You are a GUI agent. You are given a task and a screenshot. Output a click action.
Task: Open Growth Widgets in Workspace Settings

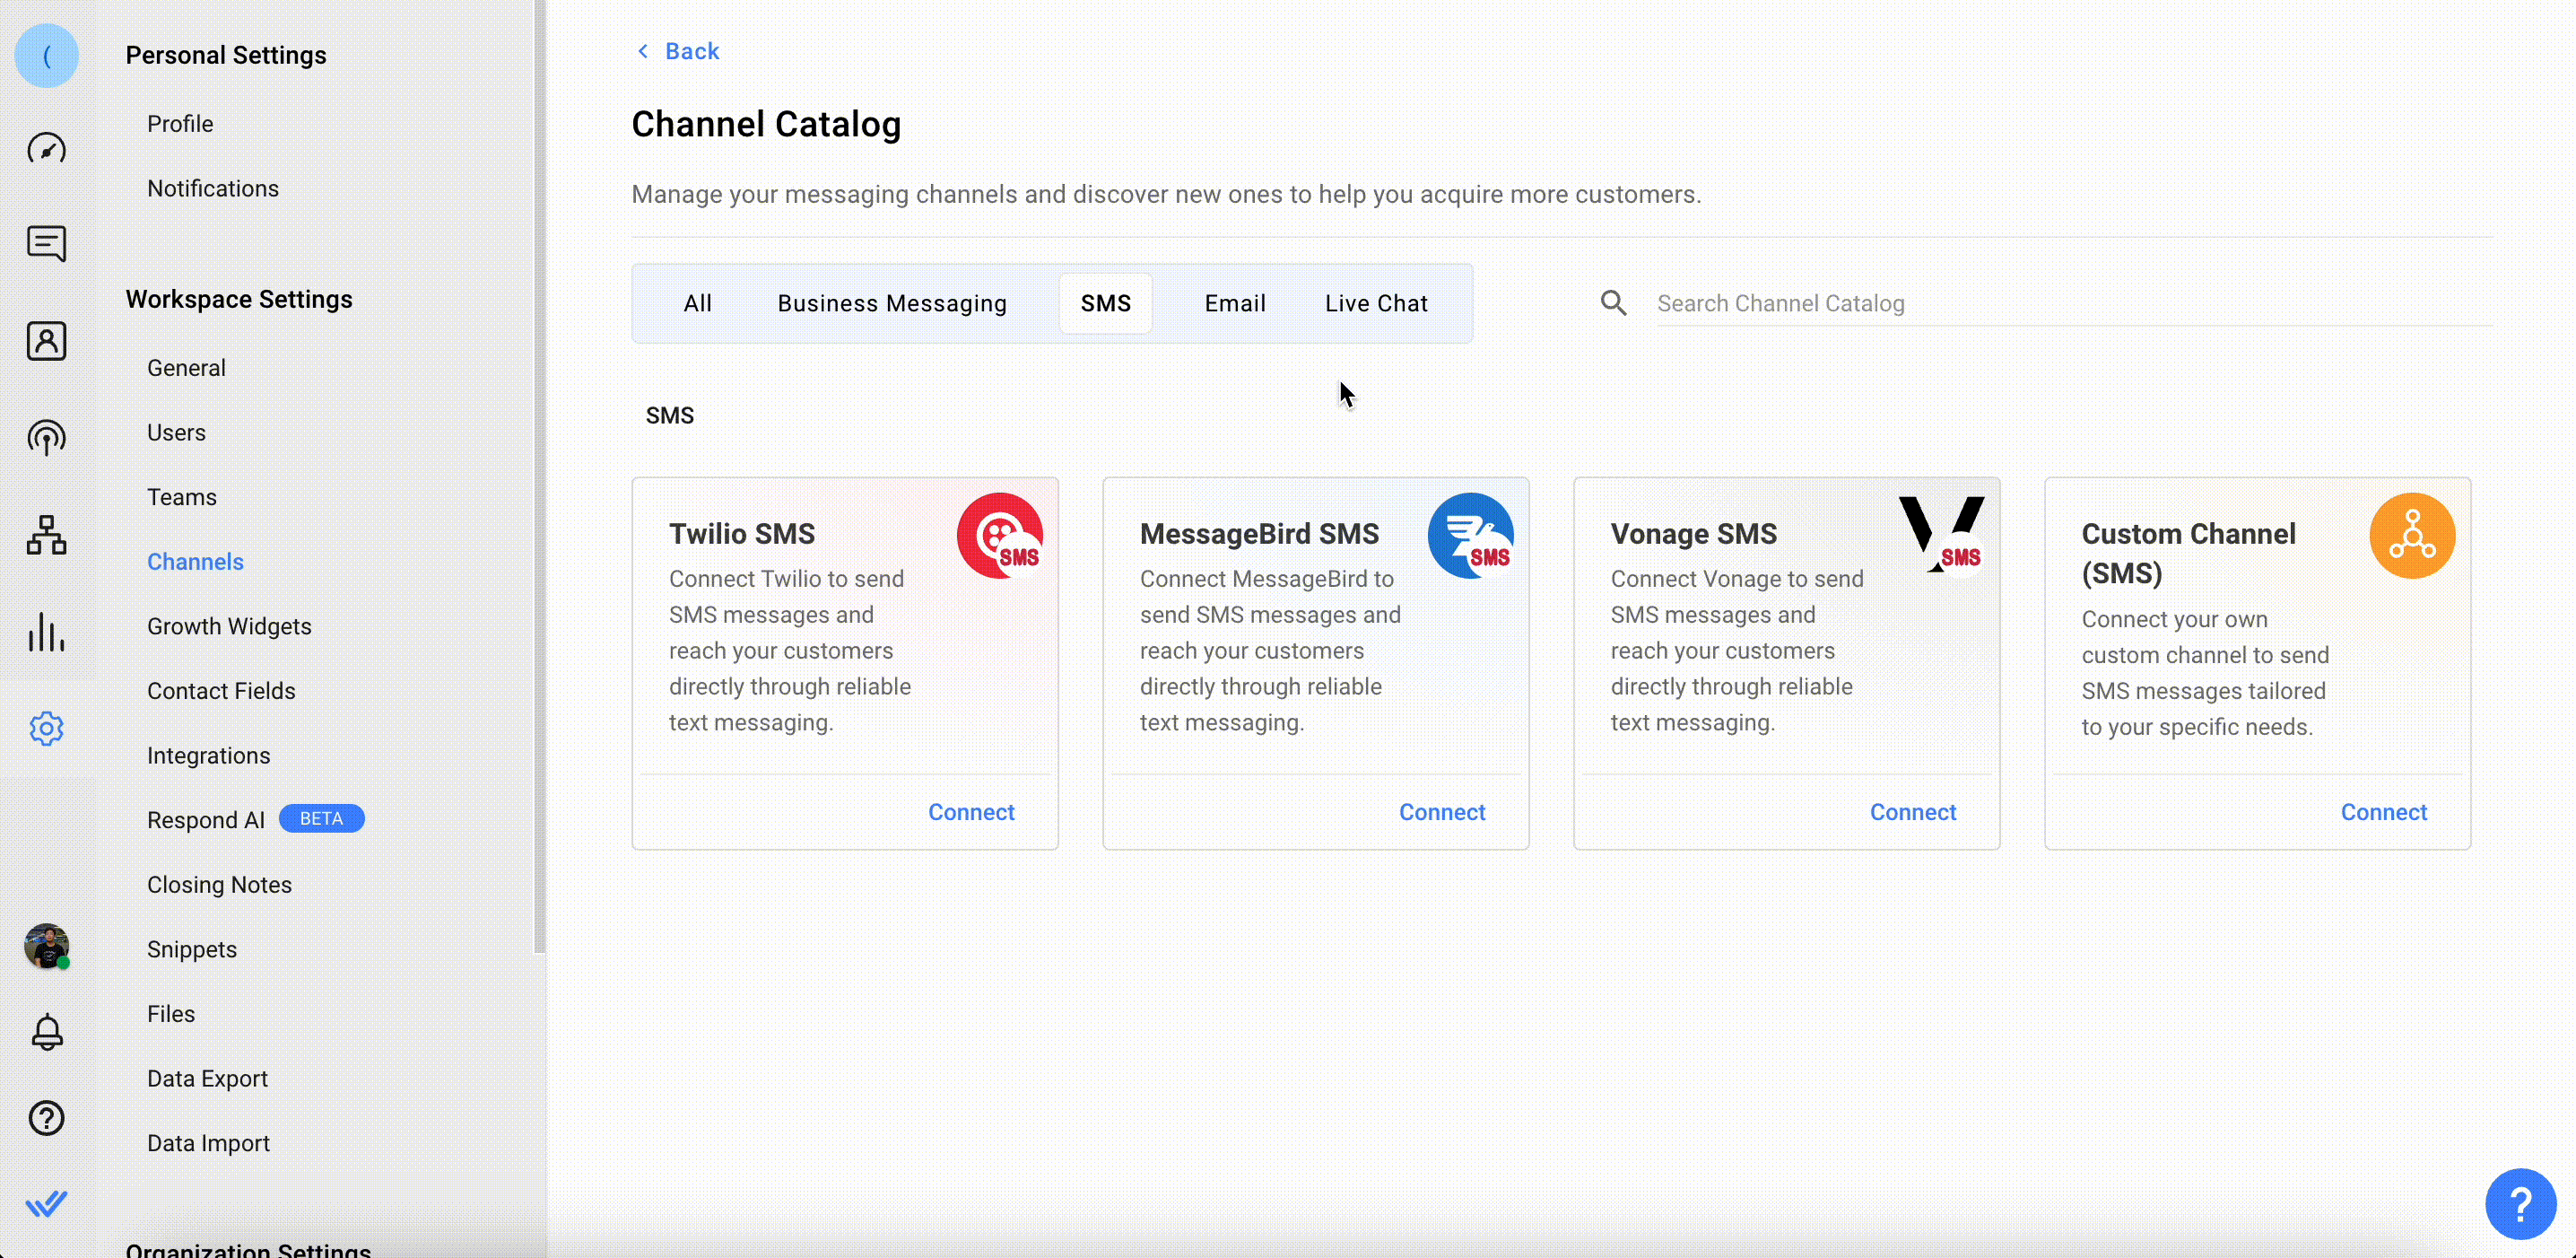[x=229, y=626]
